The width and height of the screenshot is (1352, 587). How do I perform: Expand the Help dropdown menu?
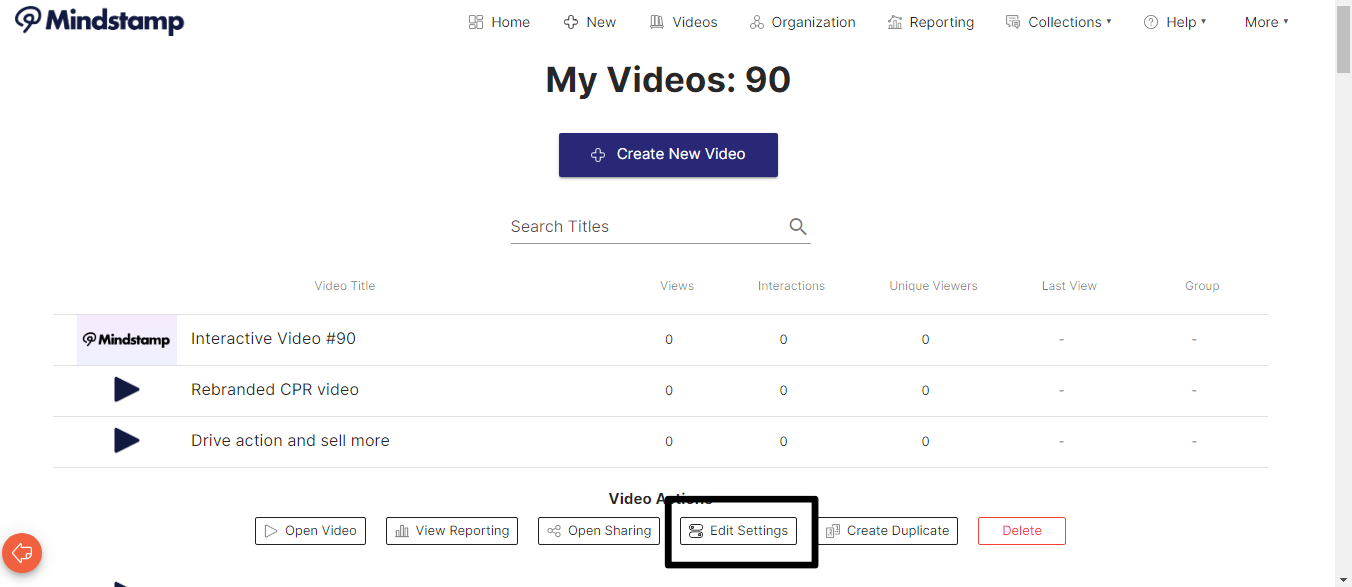[1175, 22]
